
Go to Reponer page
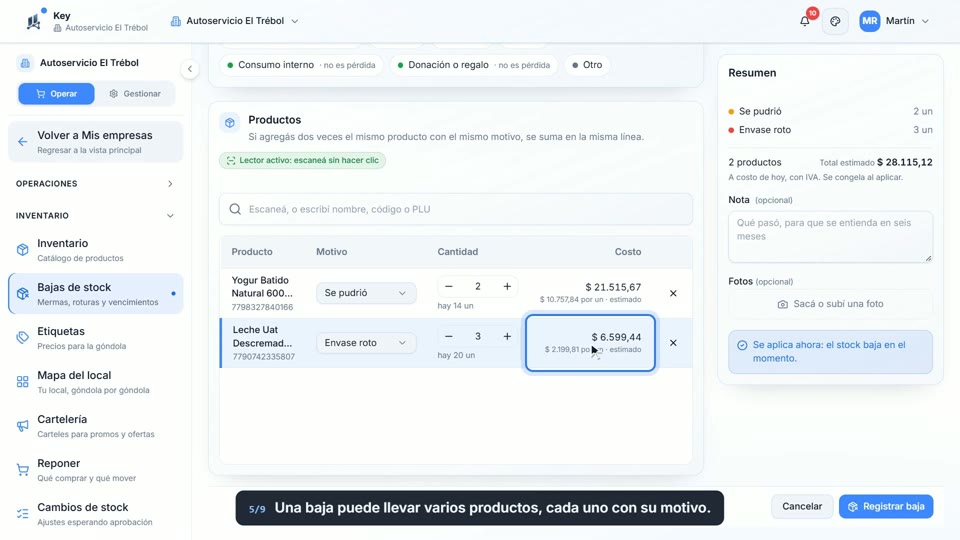(96, 470)
